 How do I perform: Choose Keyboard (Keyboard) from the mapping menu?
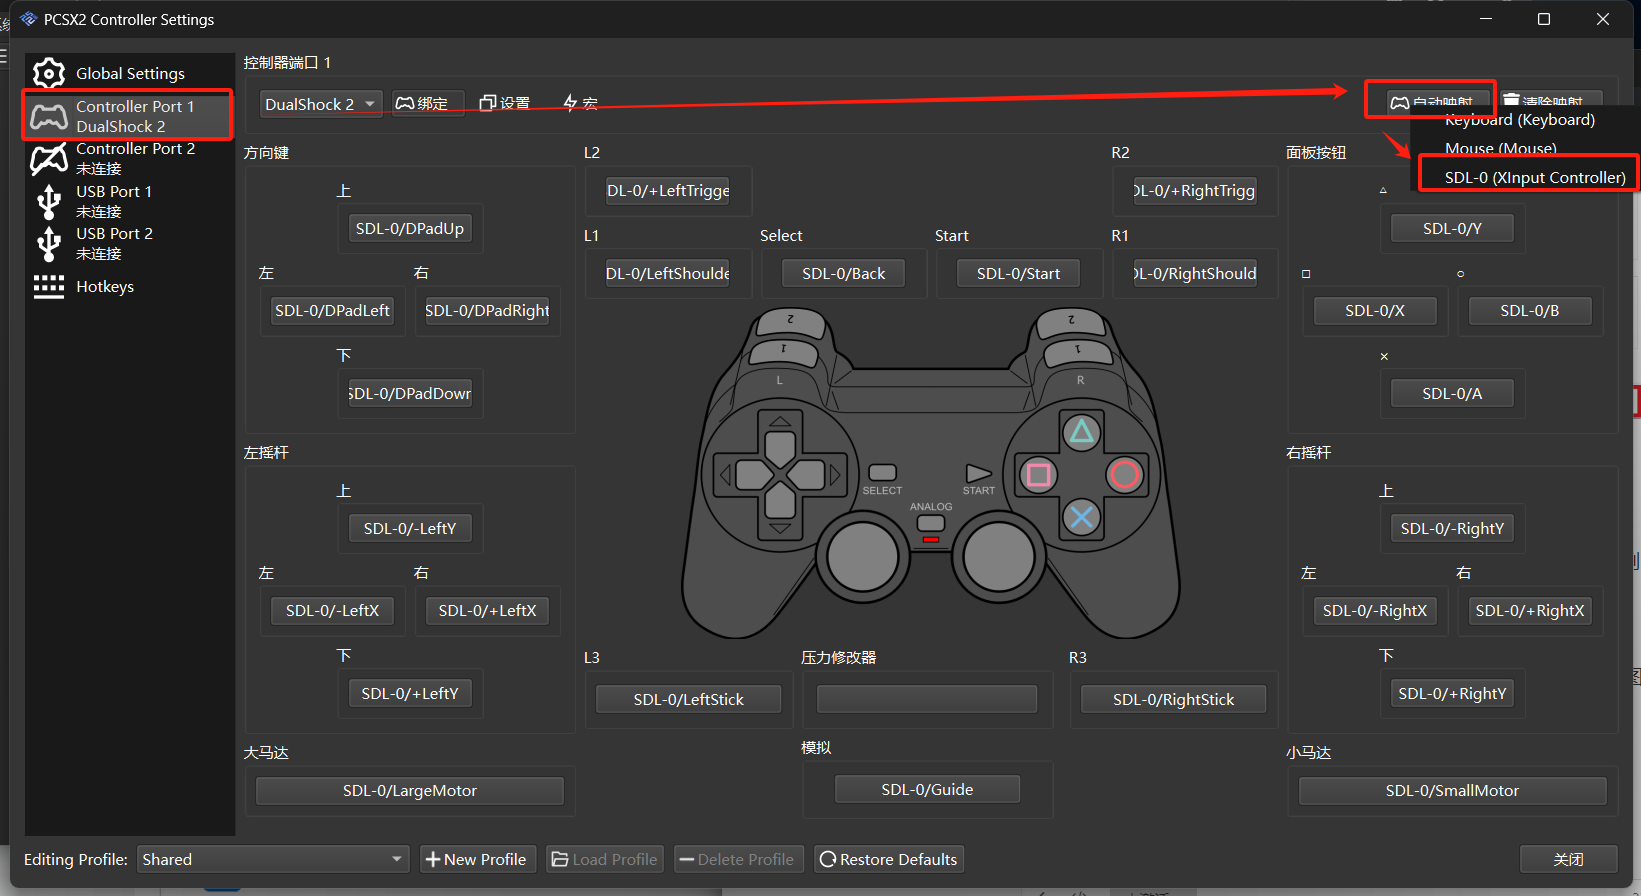pyautogui.click(x=1520, y=120)
